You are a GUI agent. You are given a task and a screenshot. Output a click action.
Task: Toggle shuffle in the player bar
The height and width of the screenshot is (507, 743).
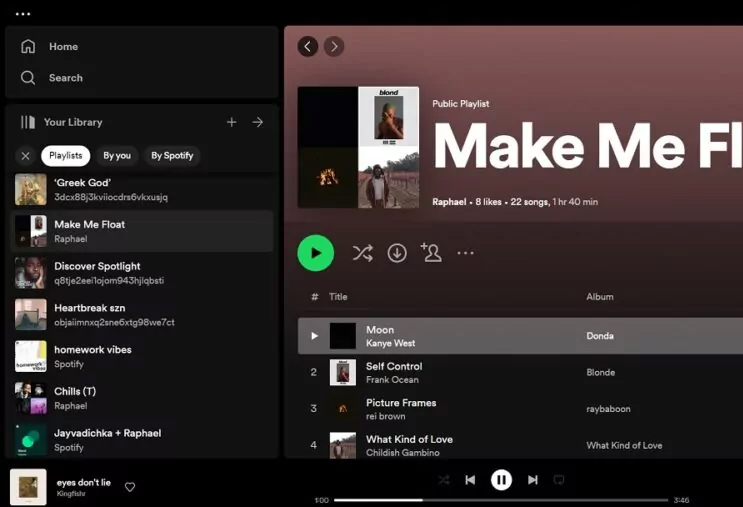[444, 480]
